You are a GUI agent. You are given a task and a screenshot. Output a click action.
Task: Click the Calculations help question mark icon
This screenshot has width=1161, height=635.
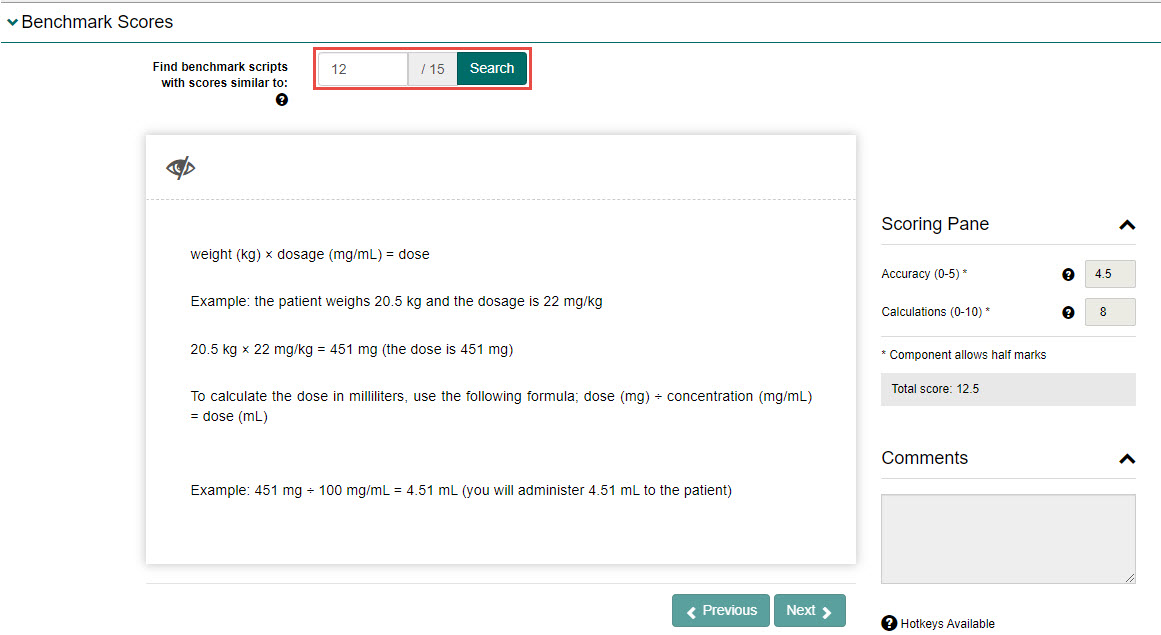tap(1068, 312)
